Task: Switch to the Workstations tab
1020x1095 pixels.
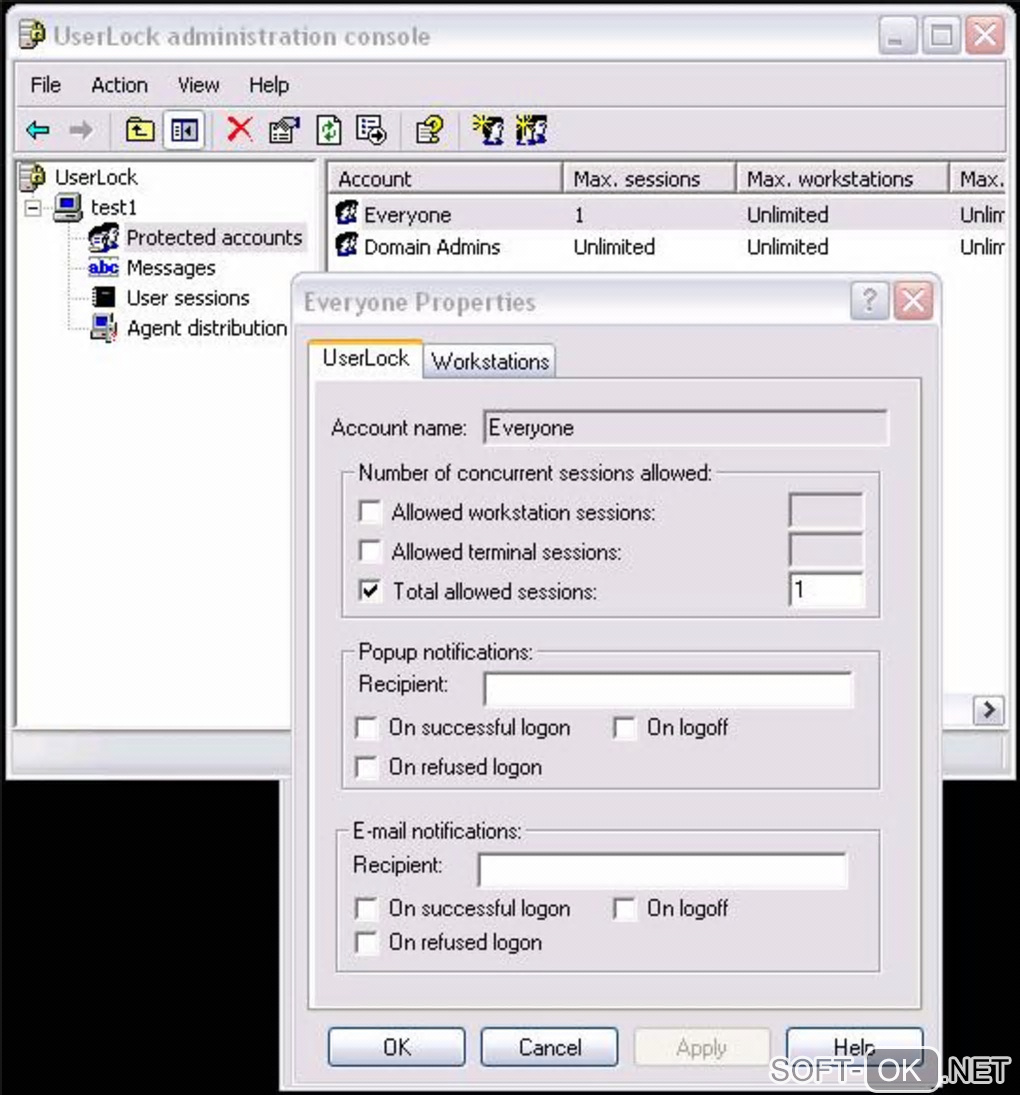Action: pyautogui.click(x=489, y=361)
